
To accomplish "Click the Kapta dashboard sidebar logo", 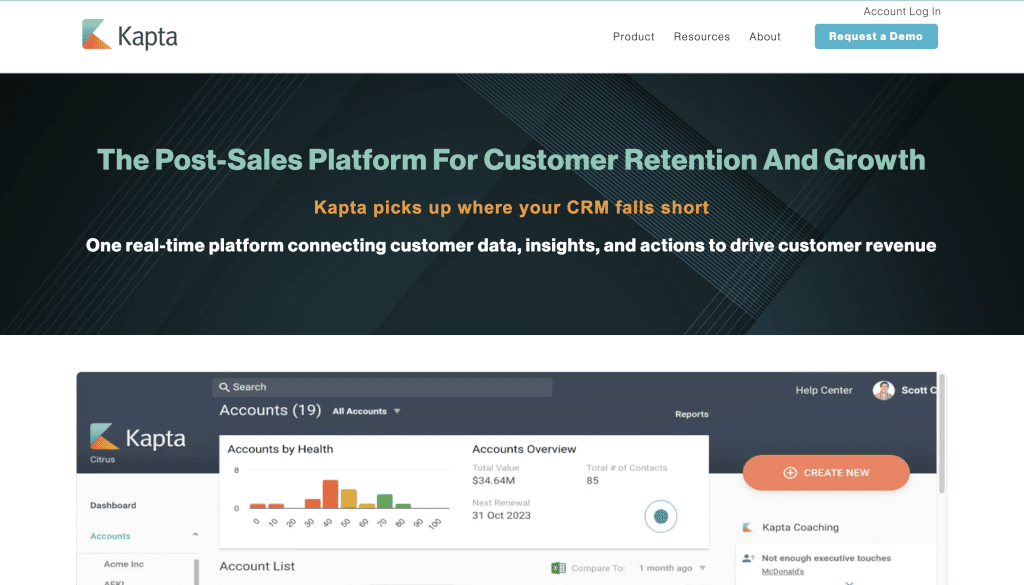I will coord(138,437).
